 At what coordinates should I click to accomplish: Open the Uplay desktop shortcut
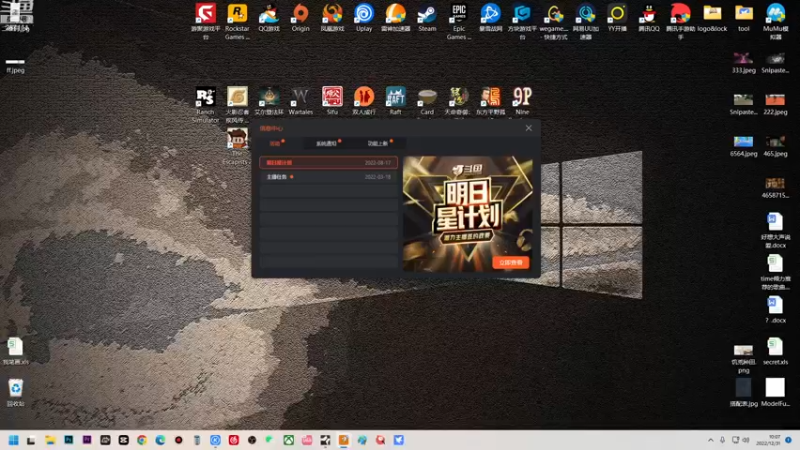pos(364,18)
